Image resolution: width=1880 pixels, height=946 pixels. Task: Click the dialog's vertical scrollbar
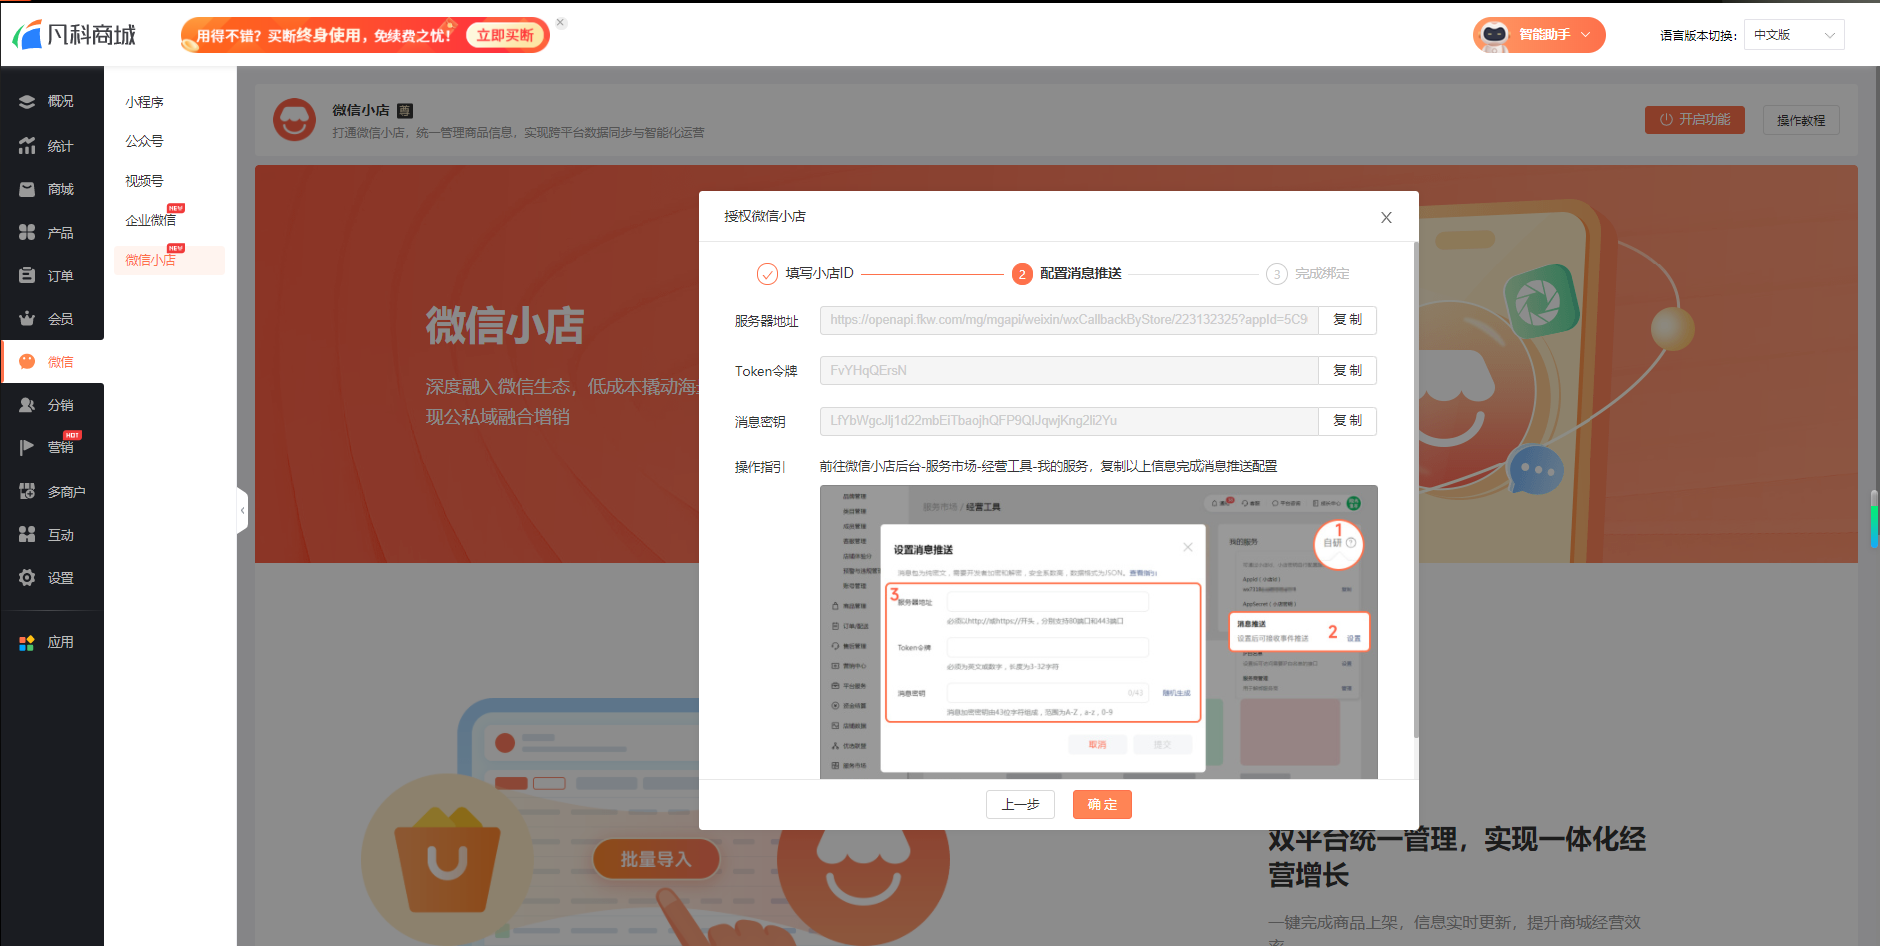1415,490
